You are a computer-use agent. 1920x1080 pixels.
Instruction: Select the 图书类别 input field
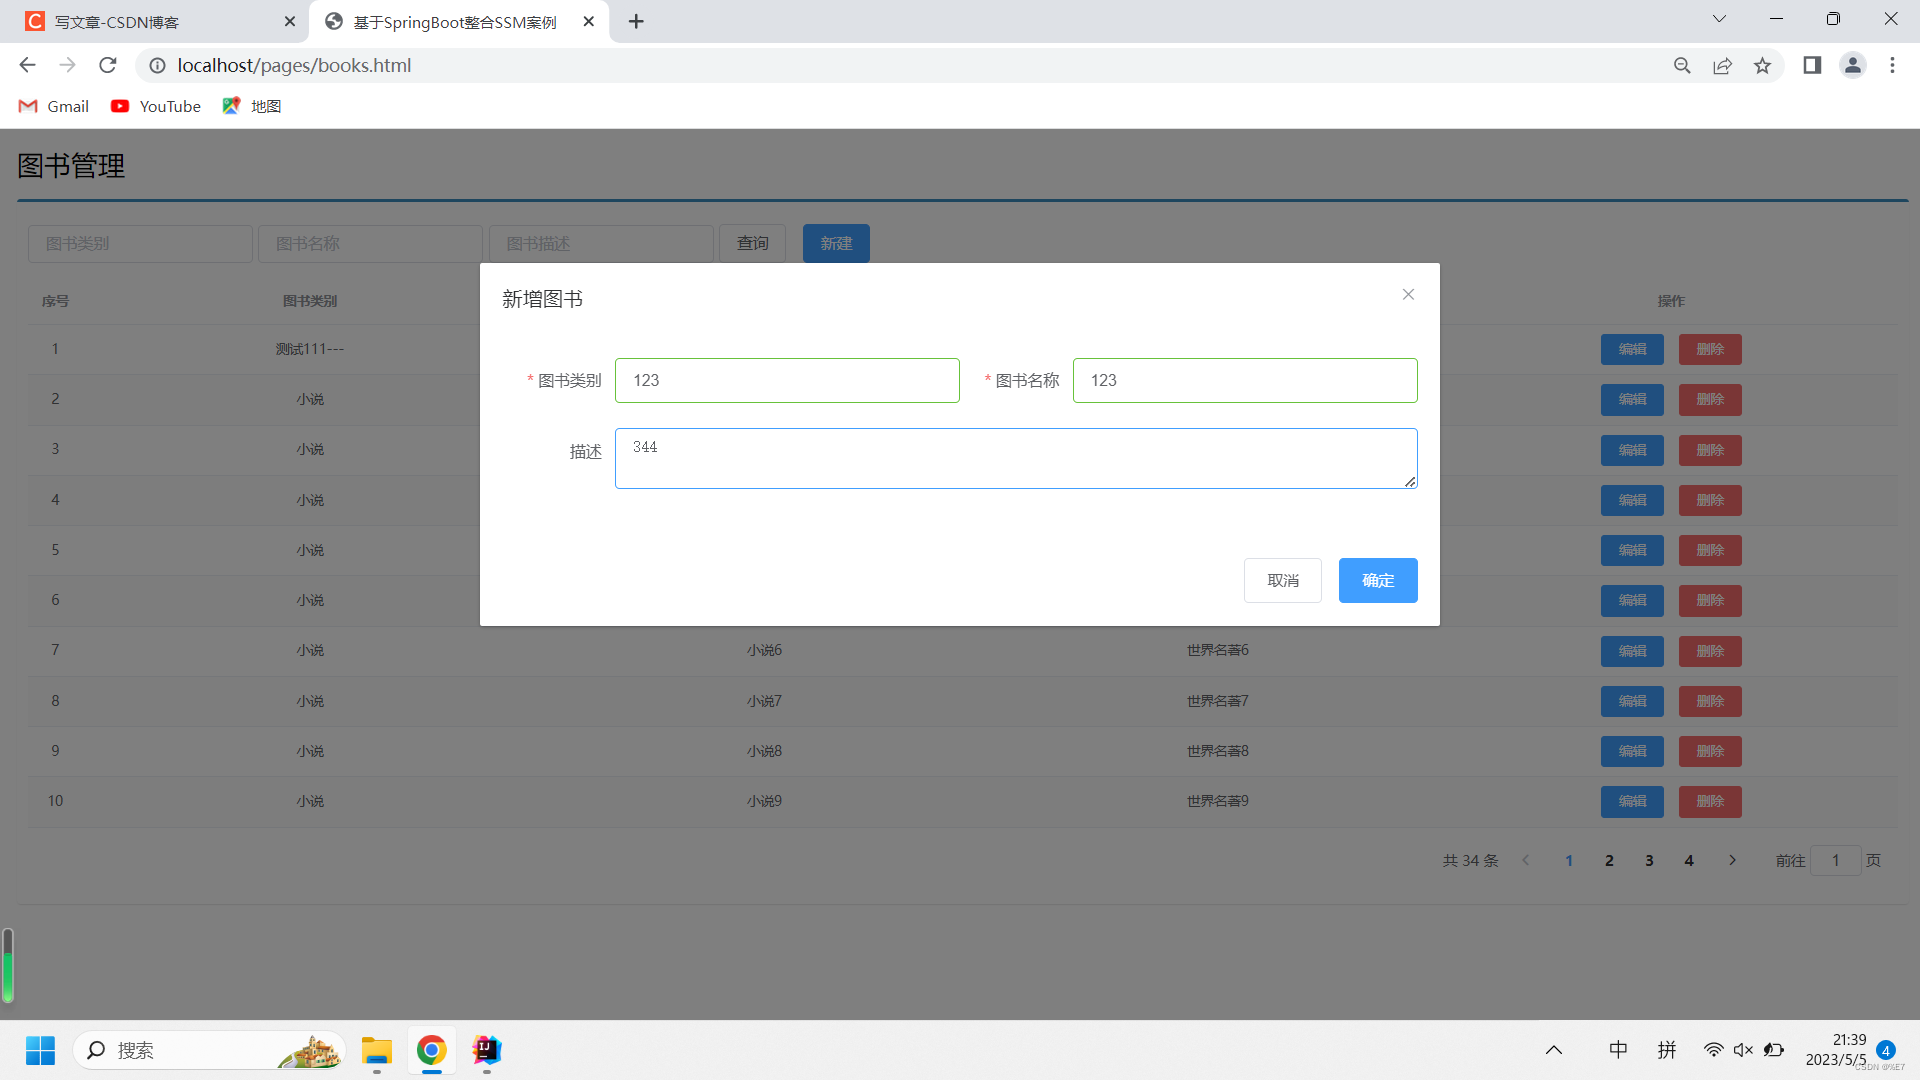[787, 380]
